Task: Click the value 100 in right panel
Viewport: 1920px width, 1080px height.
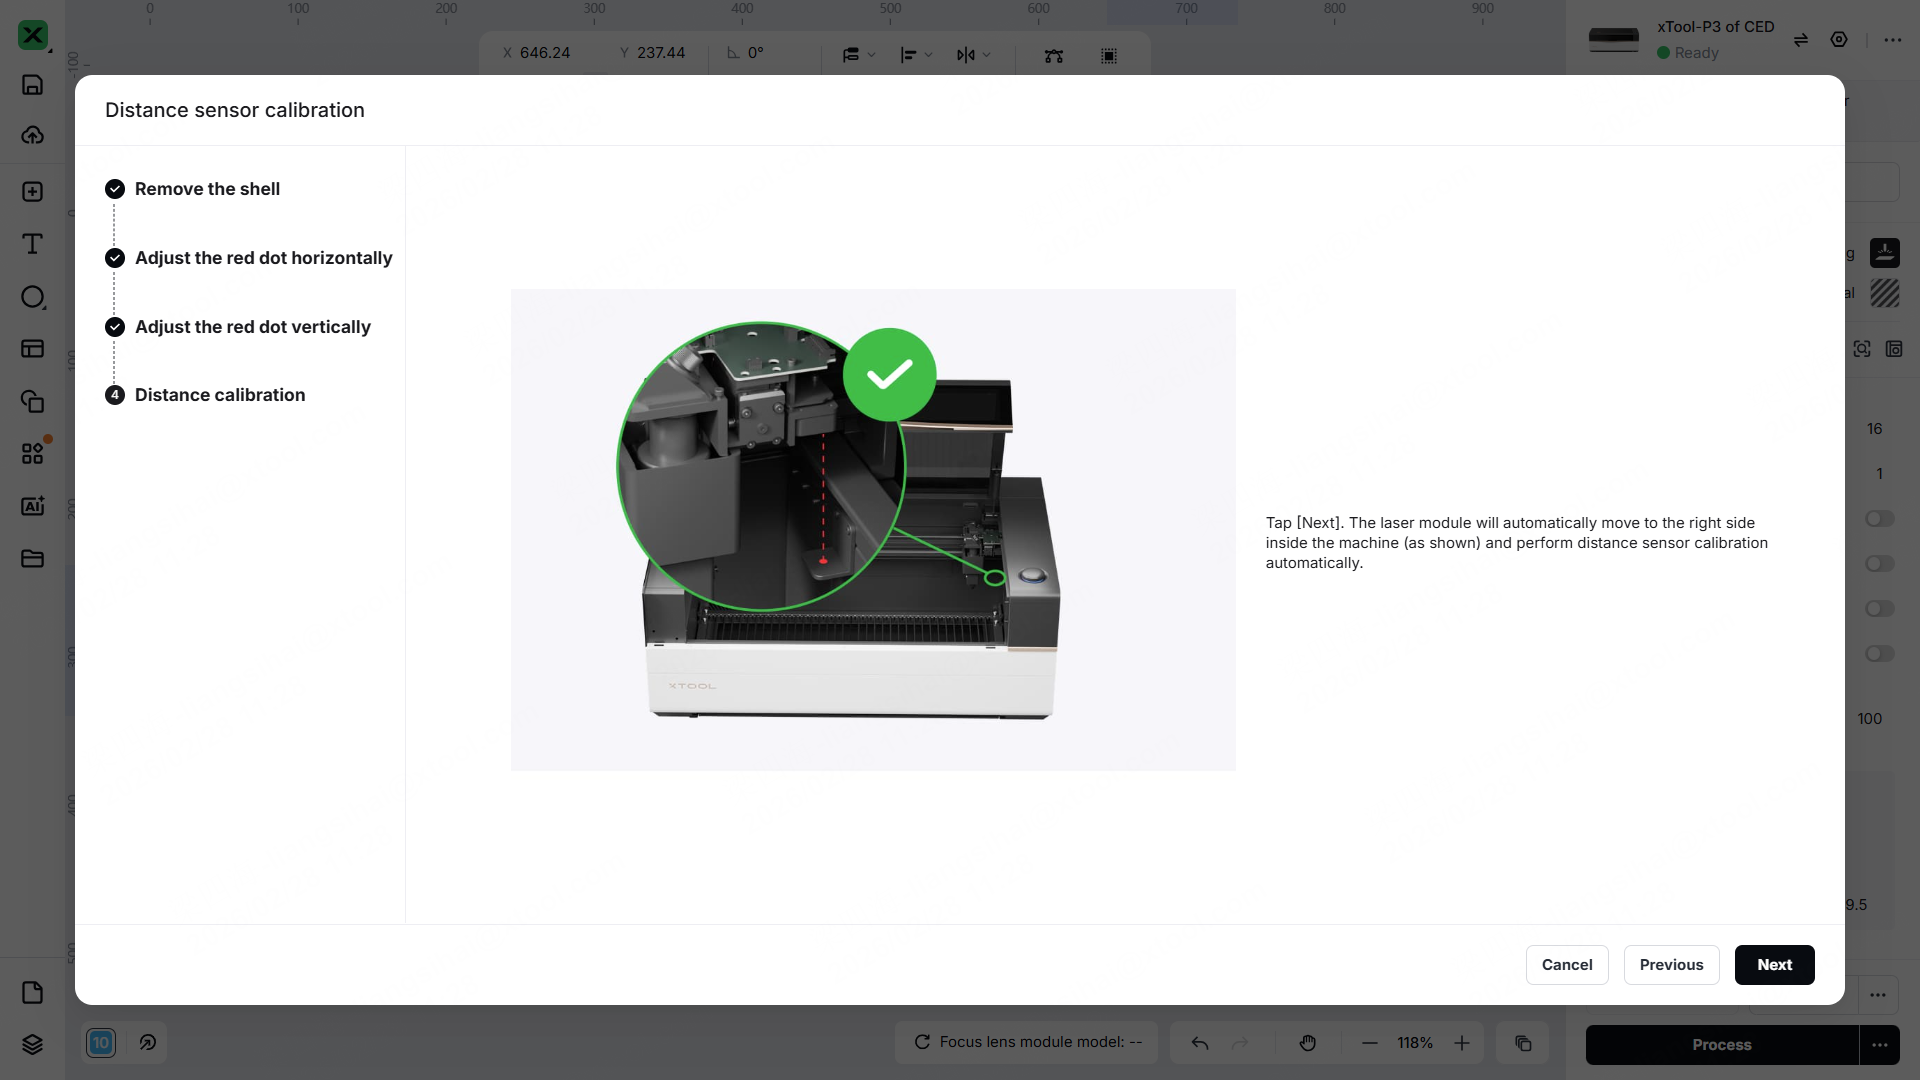Action: point(1870,719)
